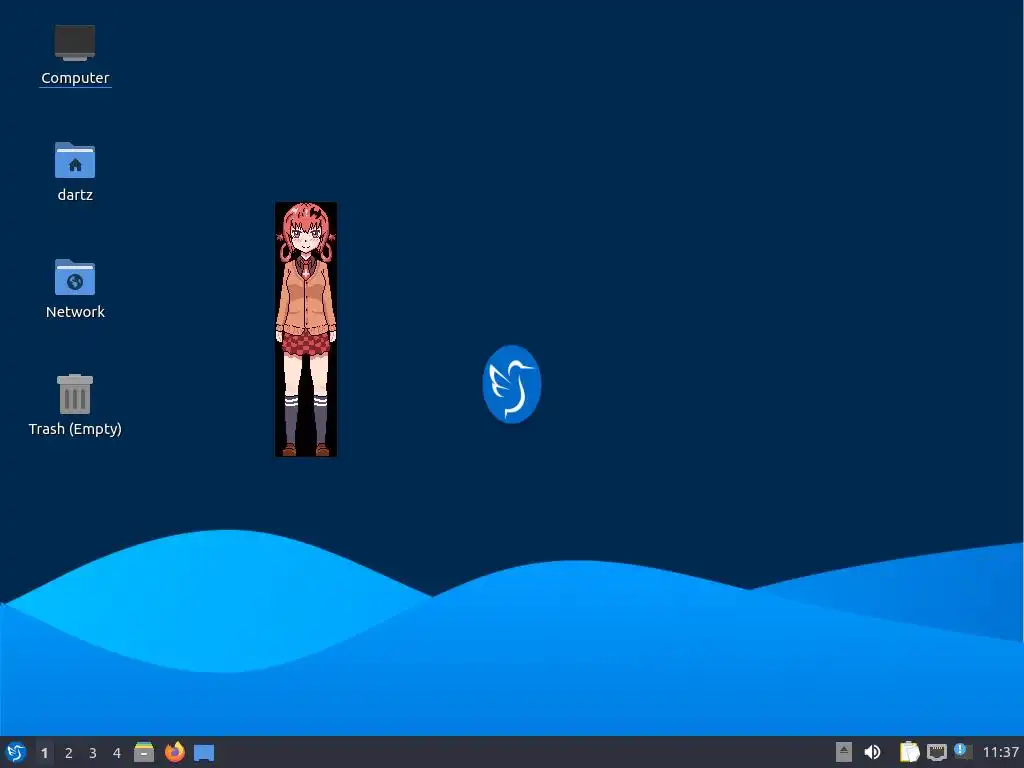The image size is (1024, 768).
Task: Launch Firefox from the panel
Action: (174, 752)
